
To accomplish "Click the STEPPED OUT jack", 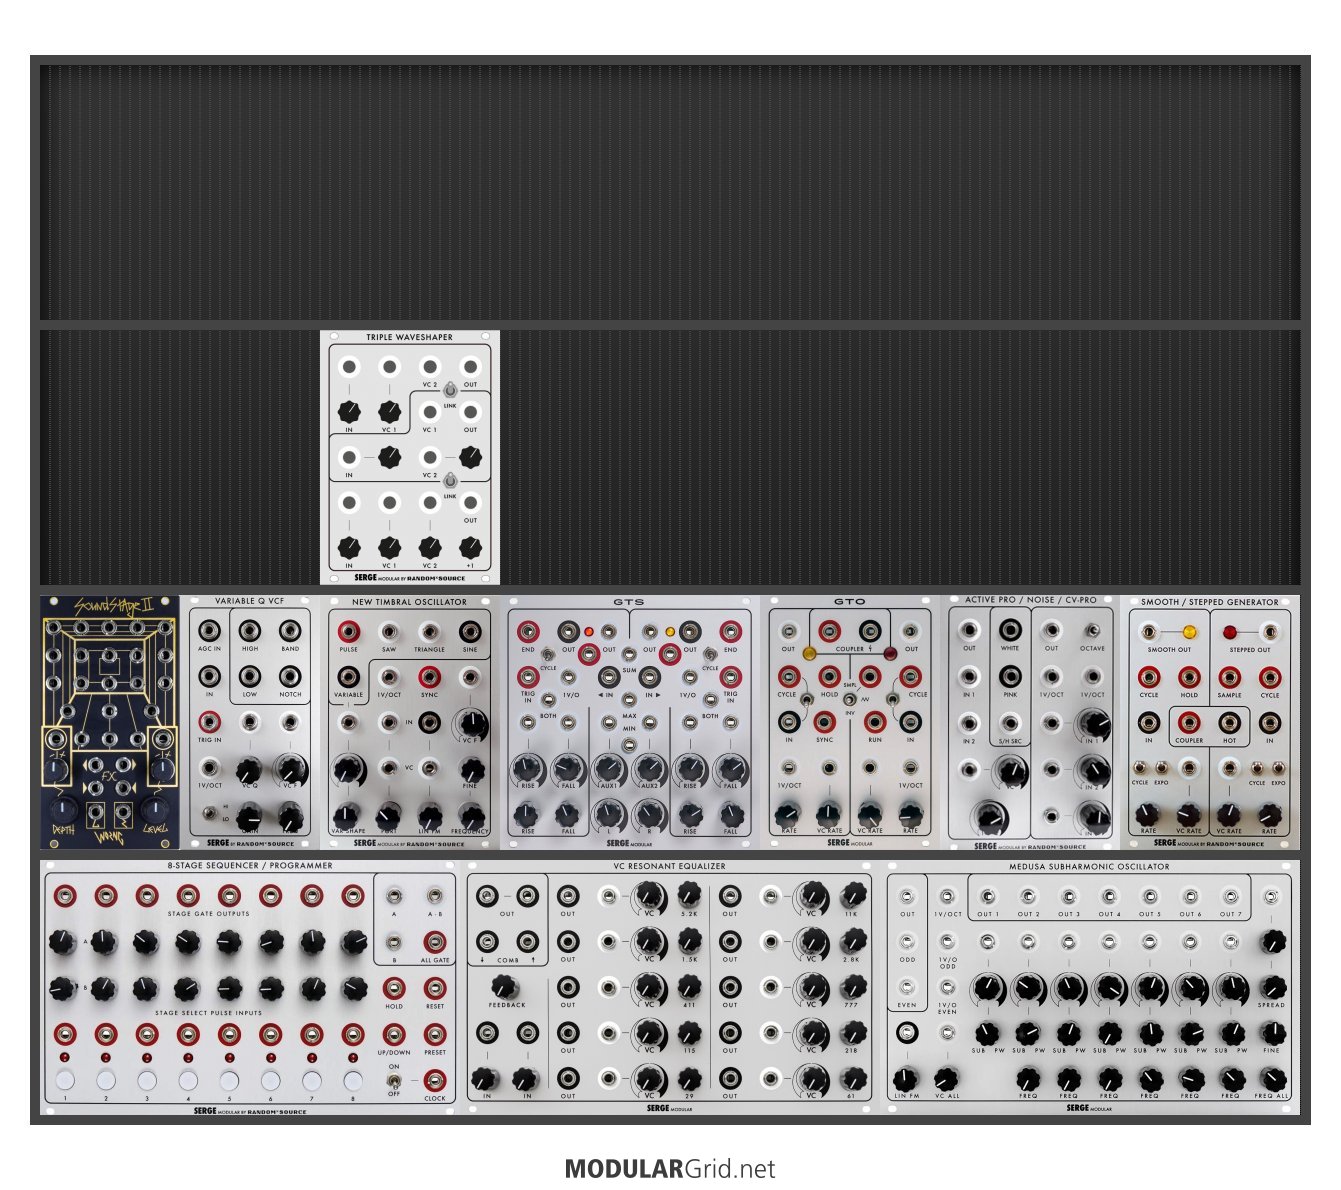I will click(x=1269, y=632).
